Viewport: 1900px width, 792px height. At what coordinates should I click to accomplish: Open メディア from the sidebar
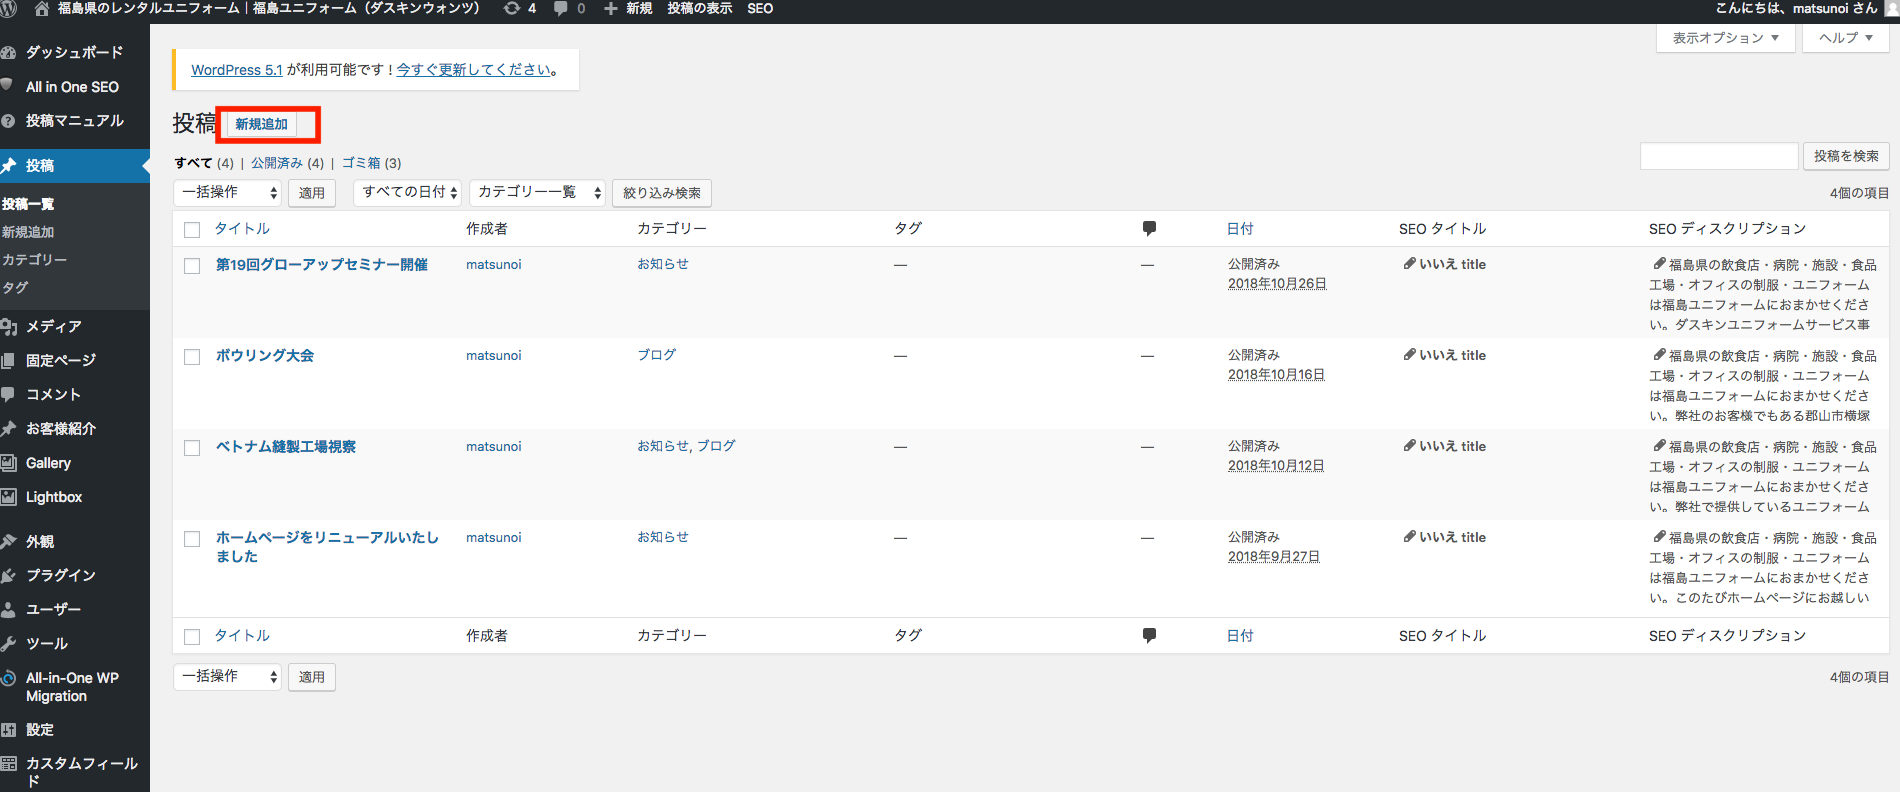click(x=54, y=326)
